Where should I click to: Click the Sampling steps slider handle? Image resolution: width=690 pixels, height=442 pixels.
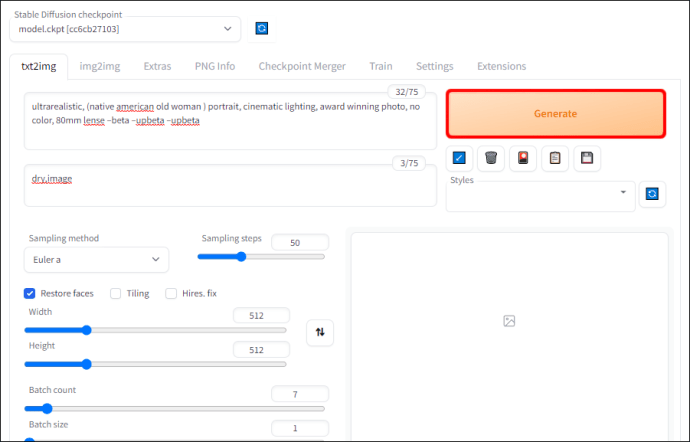(x=241, y=257)
